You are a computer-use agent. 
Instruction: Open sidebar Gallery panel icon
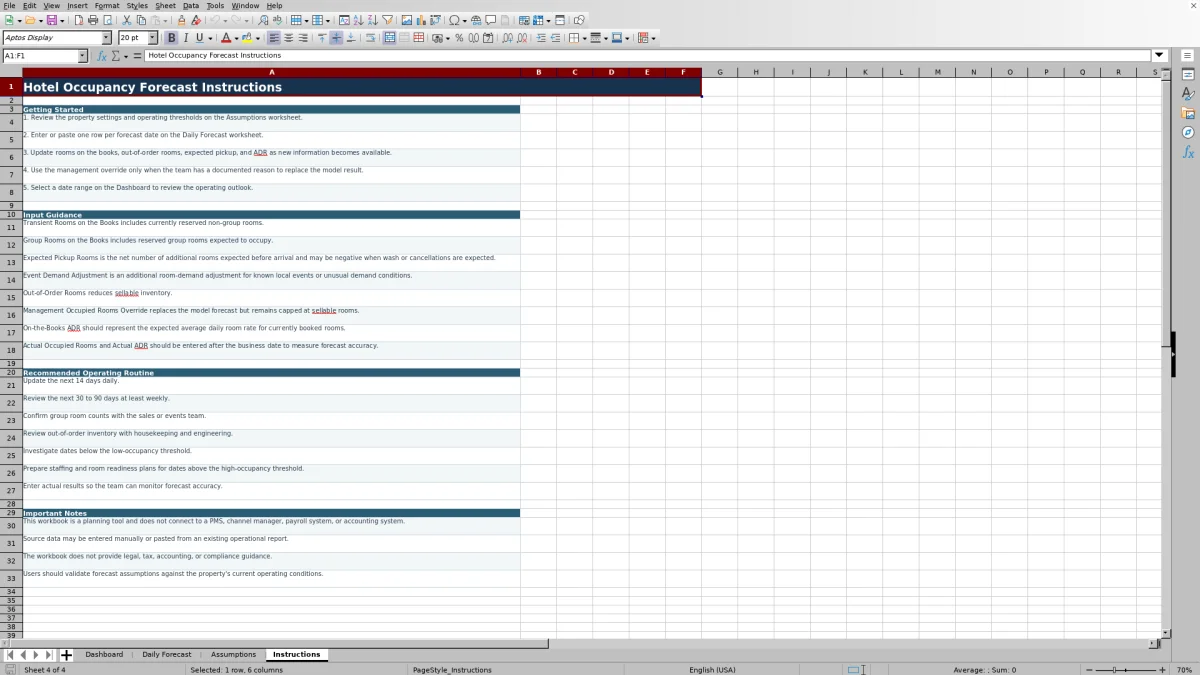tap(1188, 113)
